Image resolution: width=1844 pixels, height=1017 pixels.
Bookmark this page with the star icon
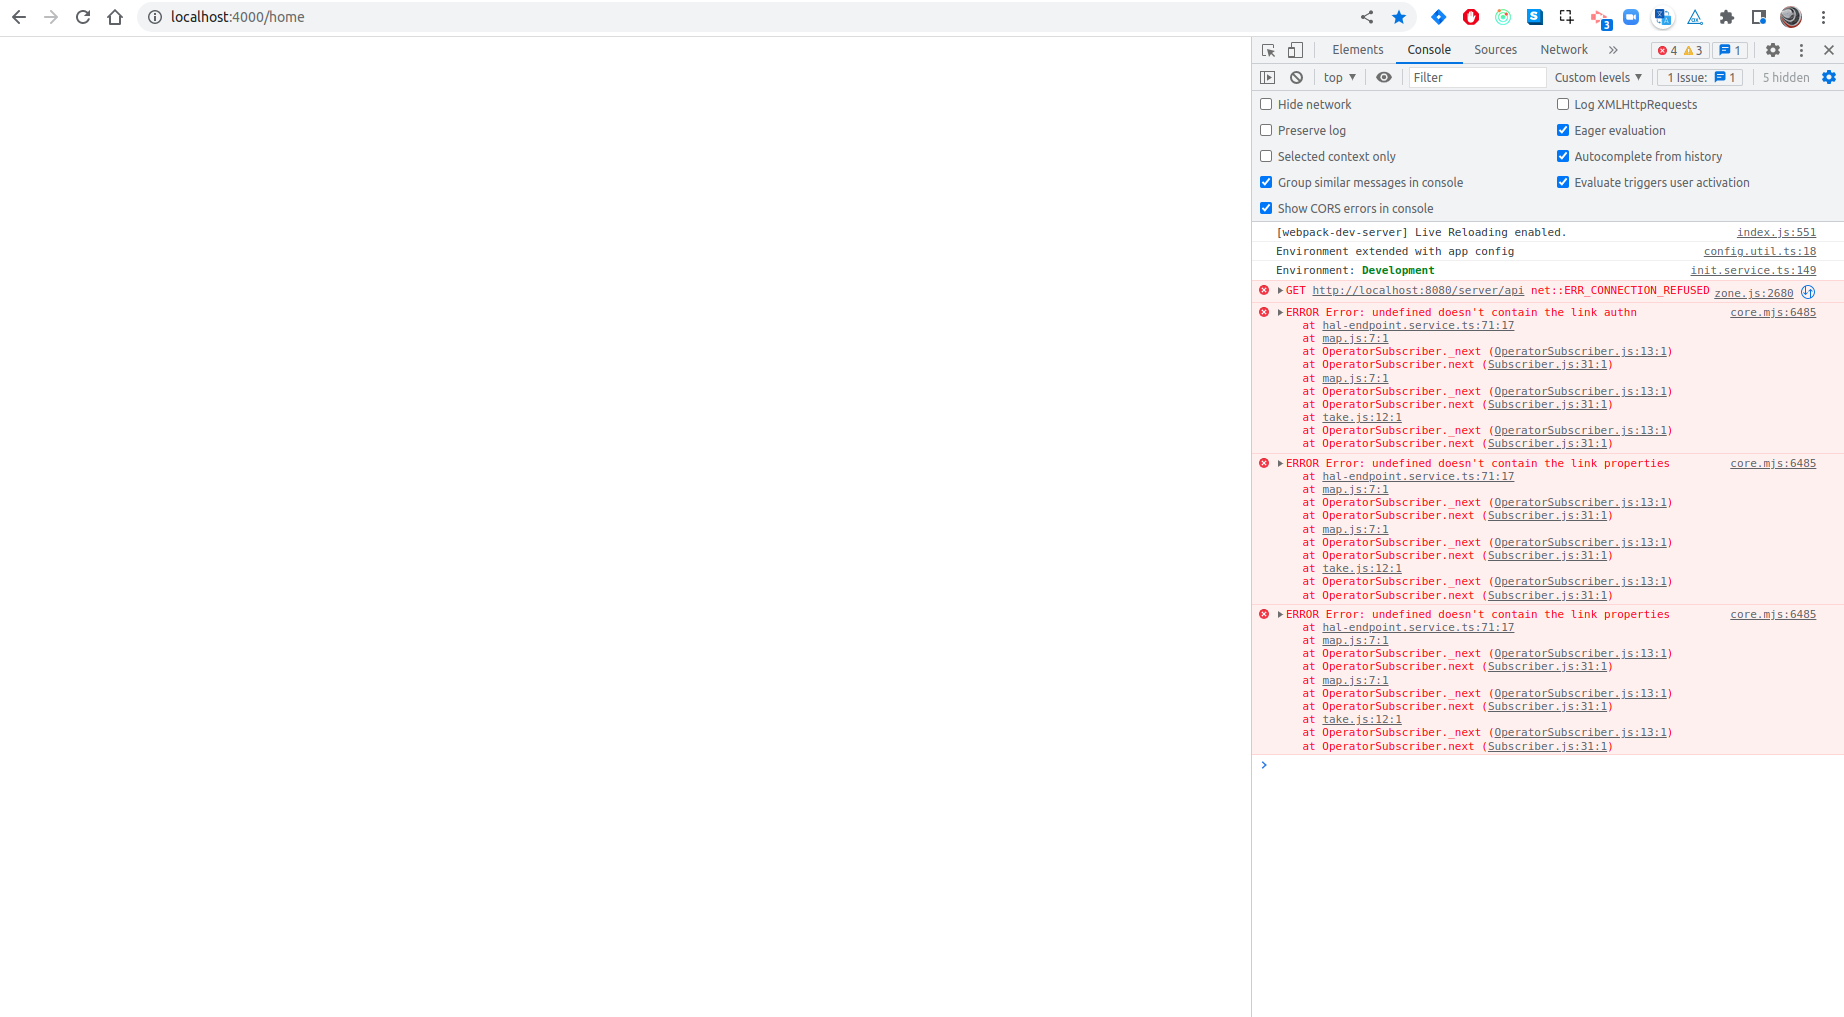(1399, 17)
